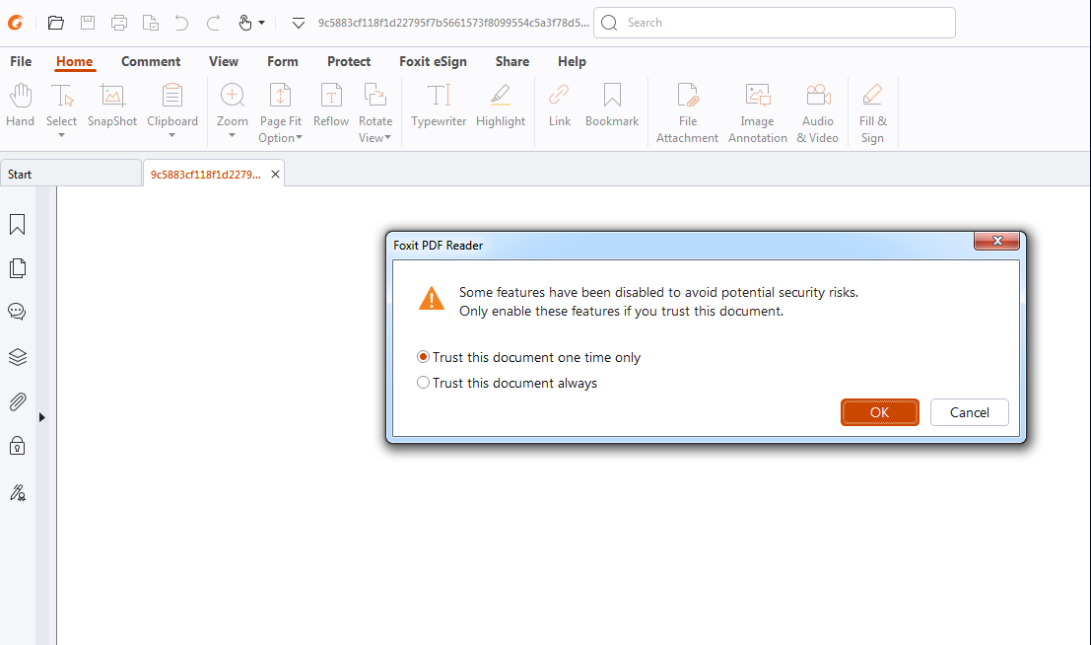Switch to the View ribbon tab
The height and width of the screenshot is (645, 1091).
point(223,61)
